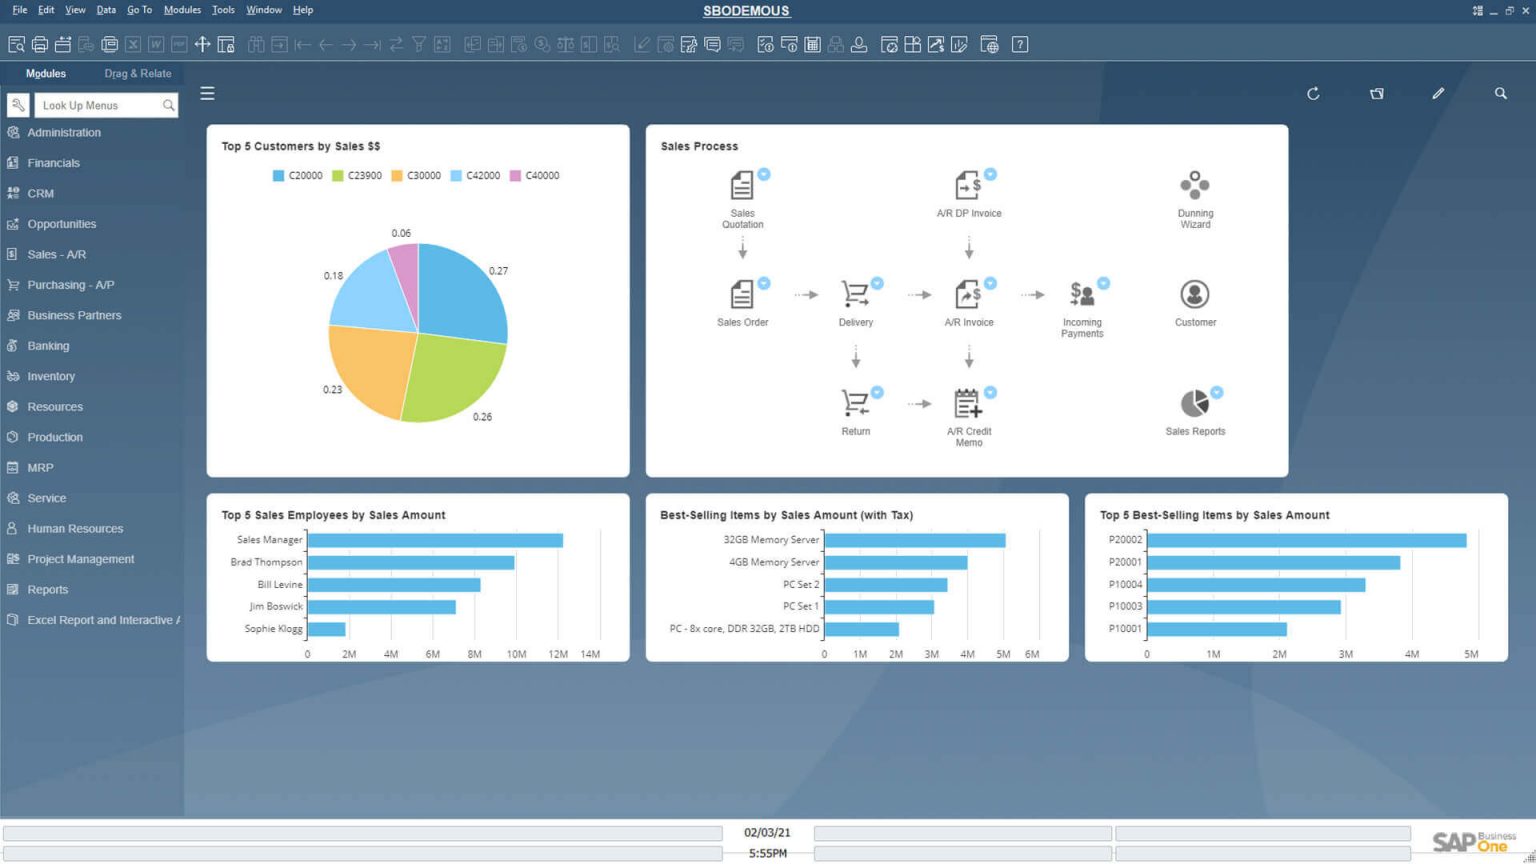The height and width of the screenshot is (864, 1536).
Task: Click the Sales Reports pie icon
Action: point(1195,402)
